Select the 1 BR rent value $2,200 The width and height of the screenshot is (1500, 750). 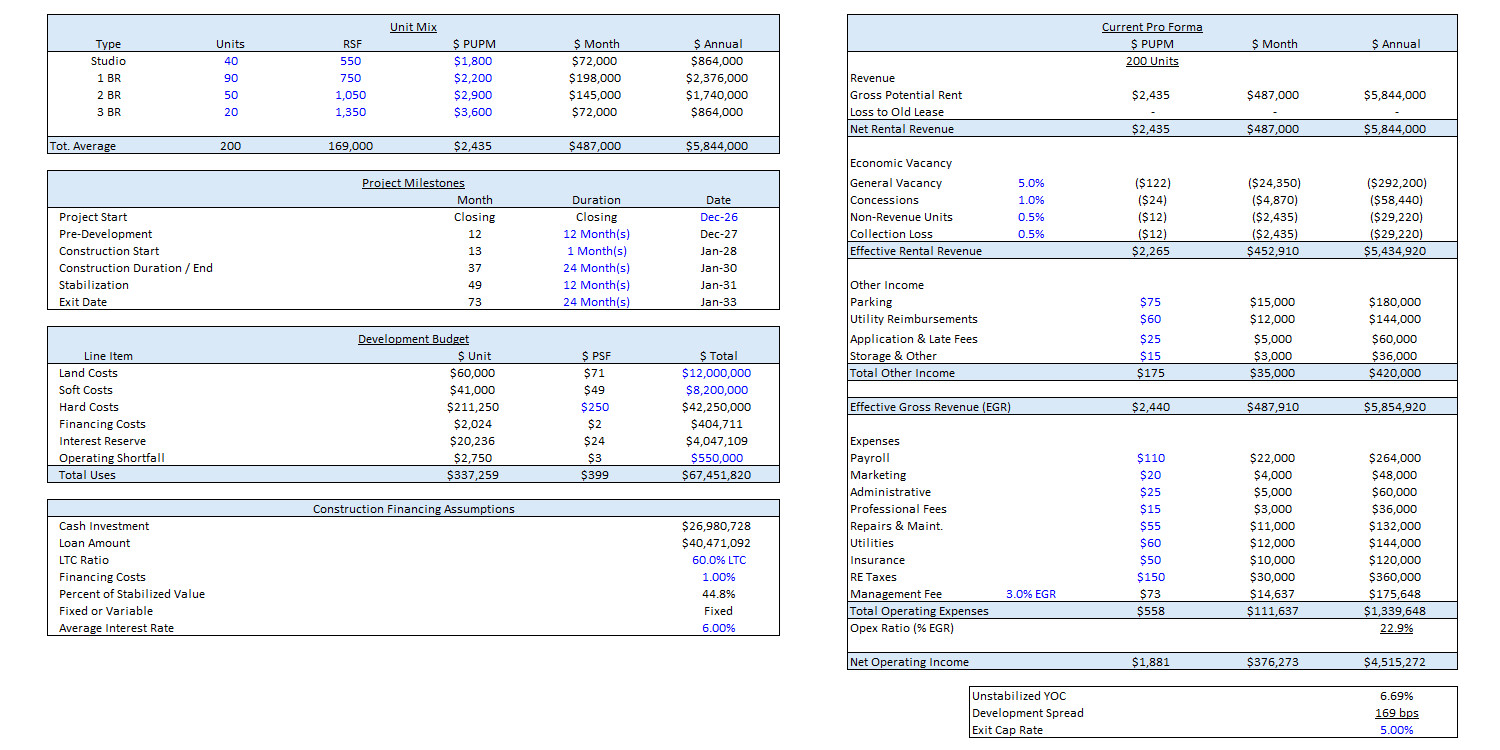pyautogui.click(x=473, y=78)
